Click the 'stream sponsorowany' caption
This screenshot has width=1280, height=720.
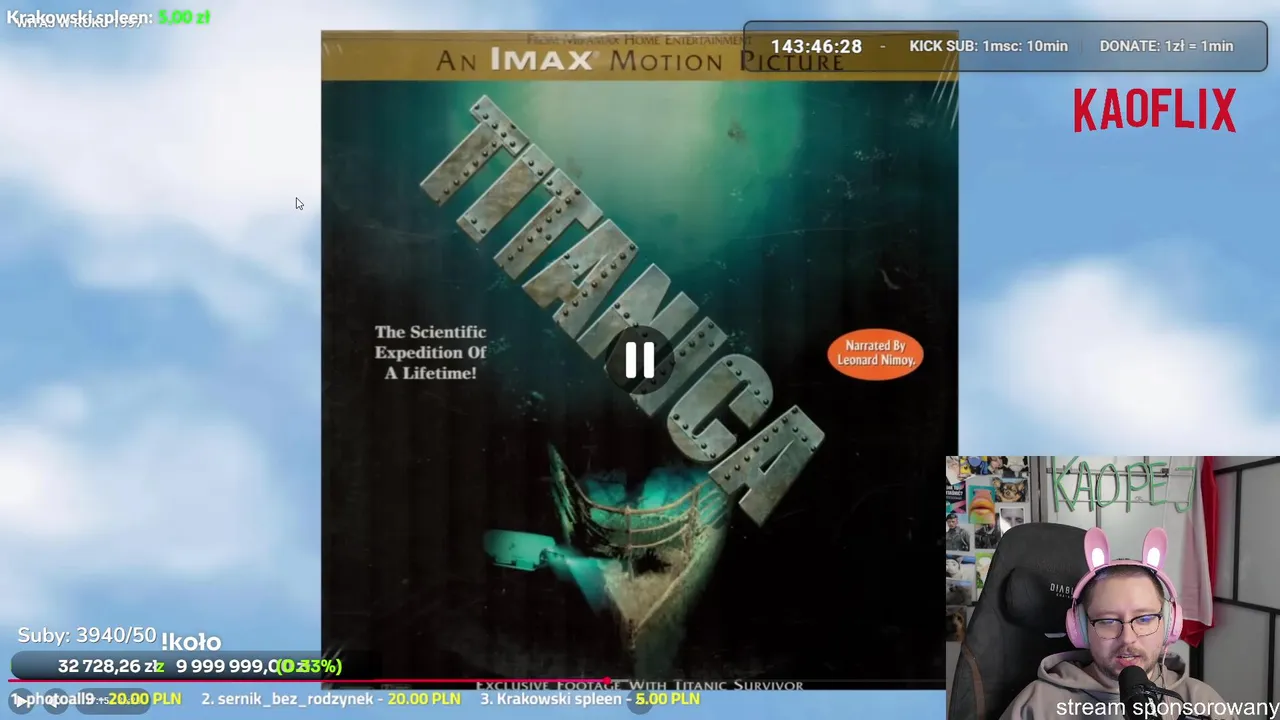tap(1166, 708)
